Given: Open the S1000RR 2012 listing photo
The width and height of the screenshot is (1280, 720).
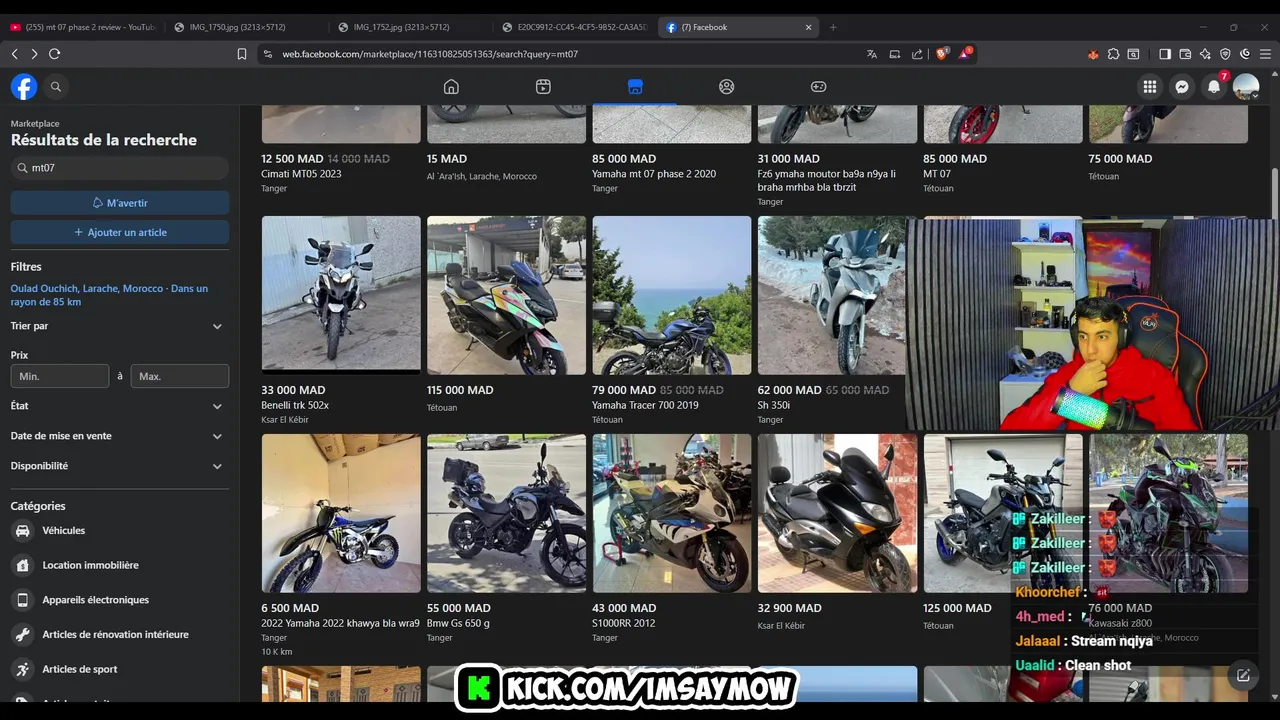Looking at the screenshot, I should (x=672, y=513).
